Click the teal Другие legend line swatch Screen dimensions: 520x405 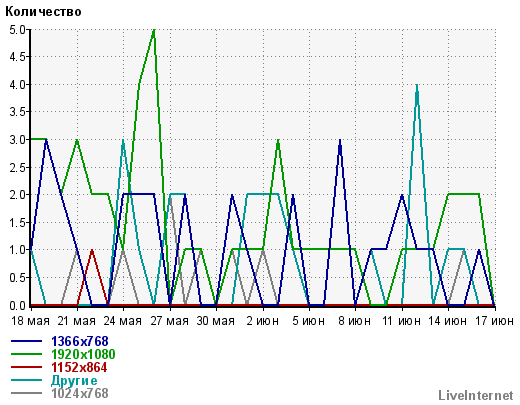coord(27,380)
